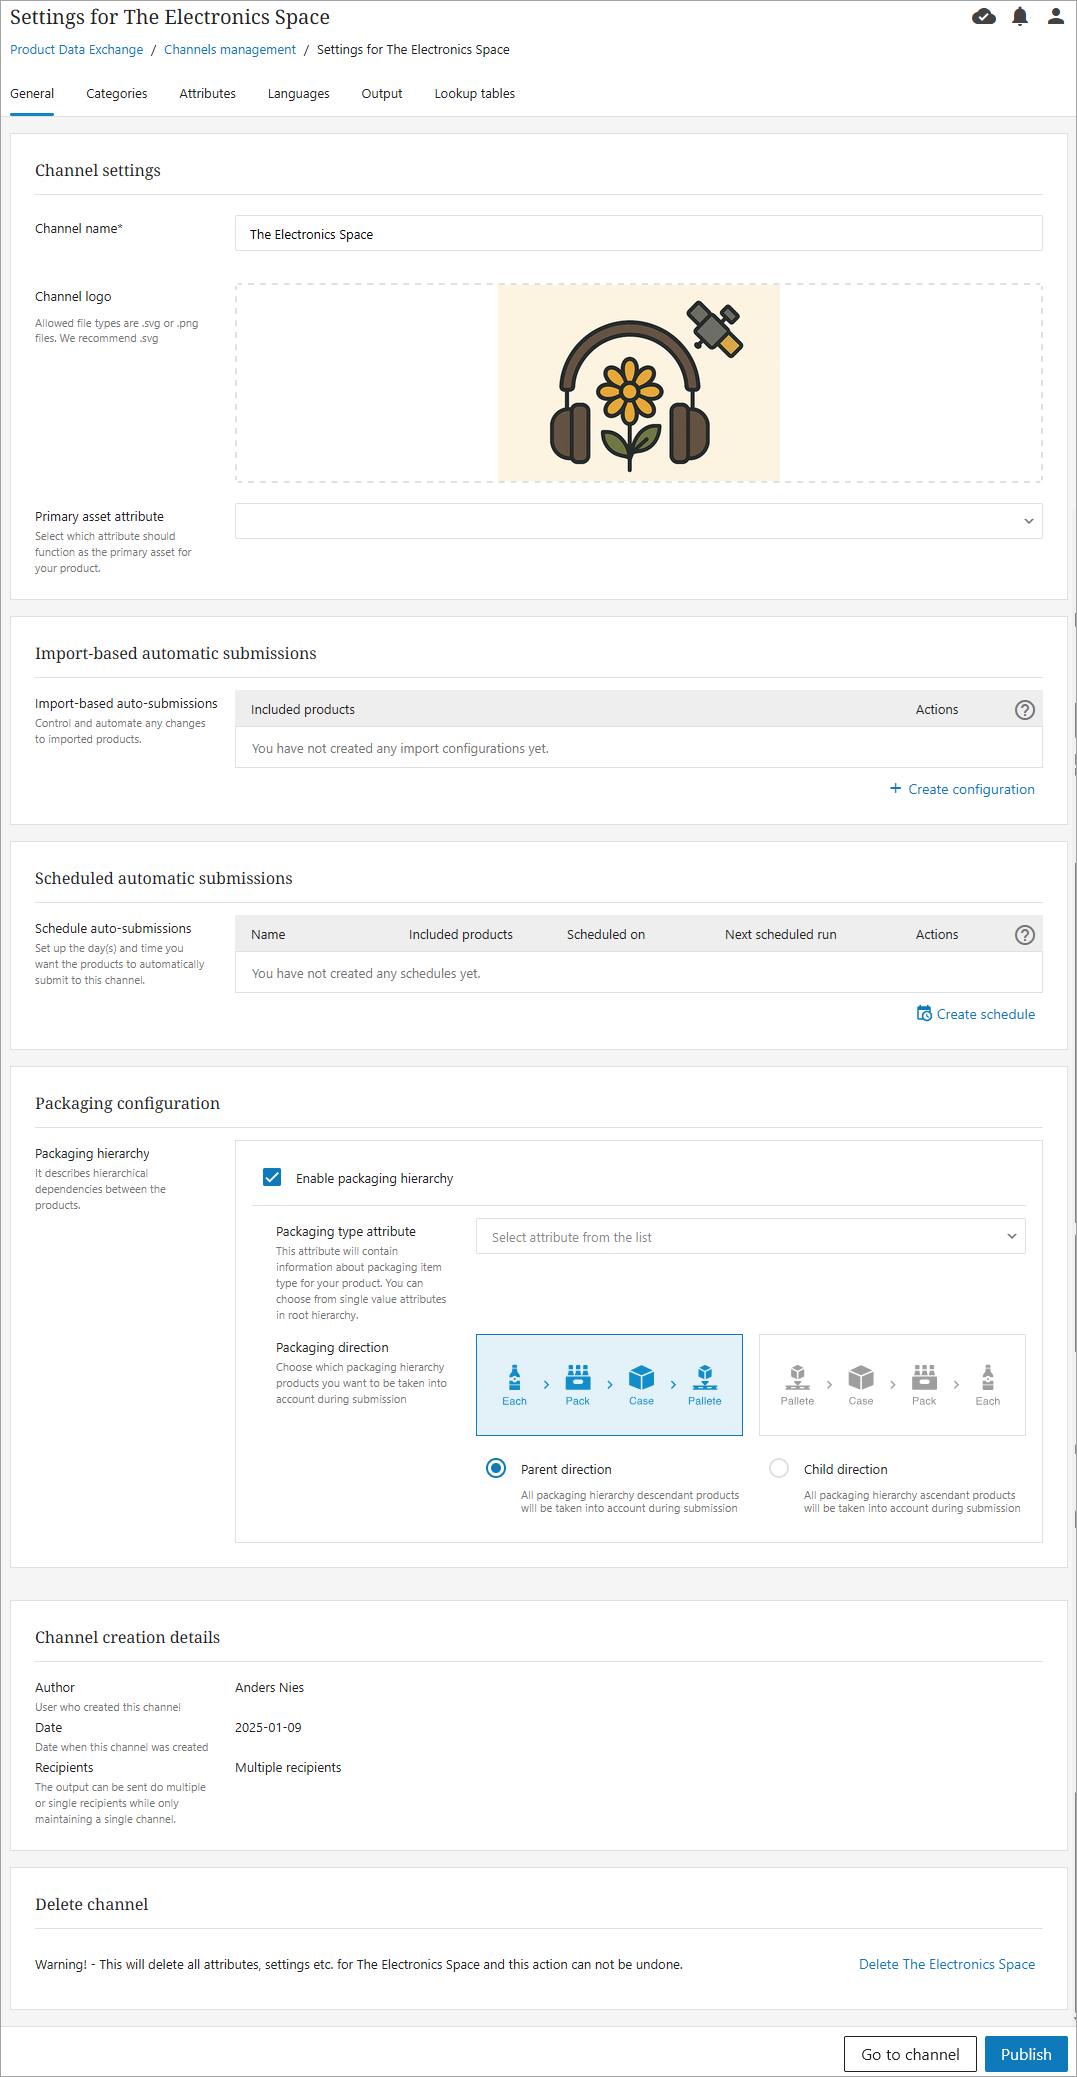The image size is (1077, 2077).
Task: Click the cloud sync status icon
Action: [983, 17]
